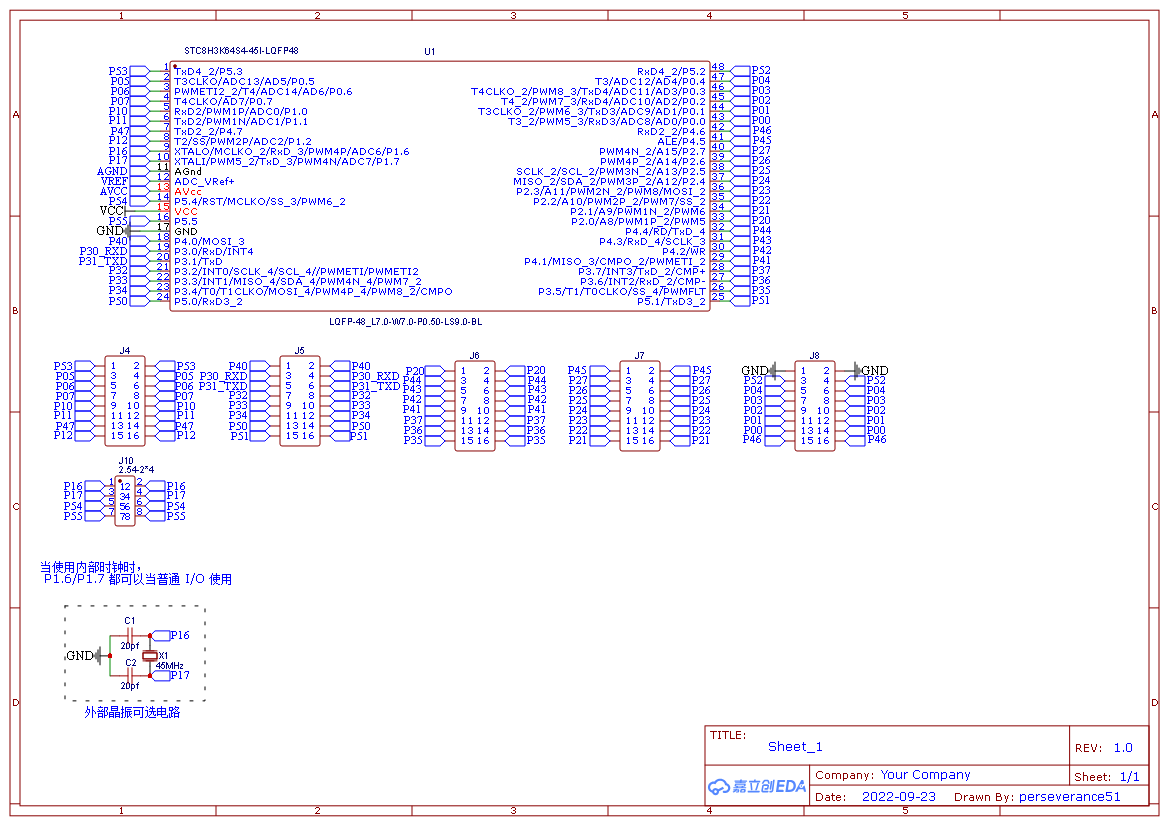The width and height of the screenshot is (1169, 827).
Task: Click the AGND net label left of U1
Action: [x=112, y=172]
